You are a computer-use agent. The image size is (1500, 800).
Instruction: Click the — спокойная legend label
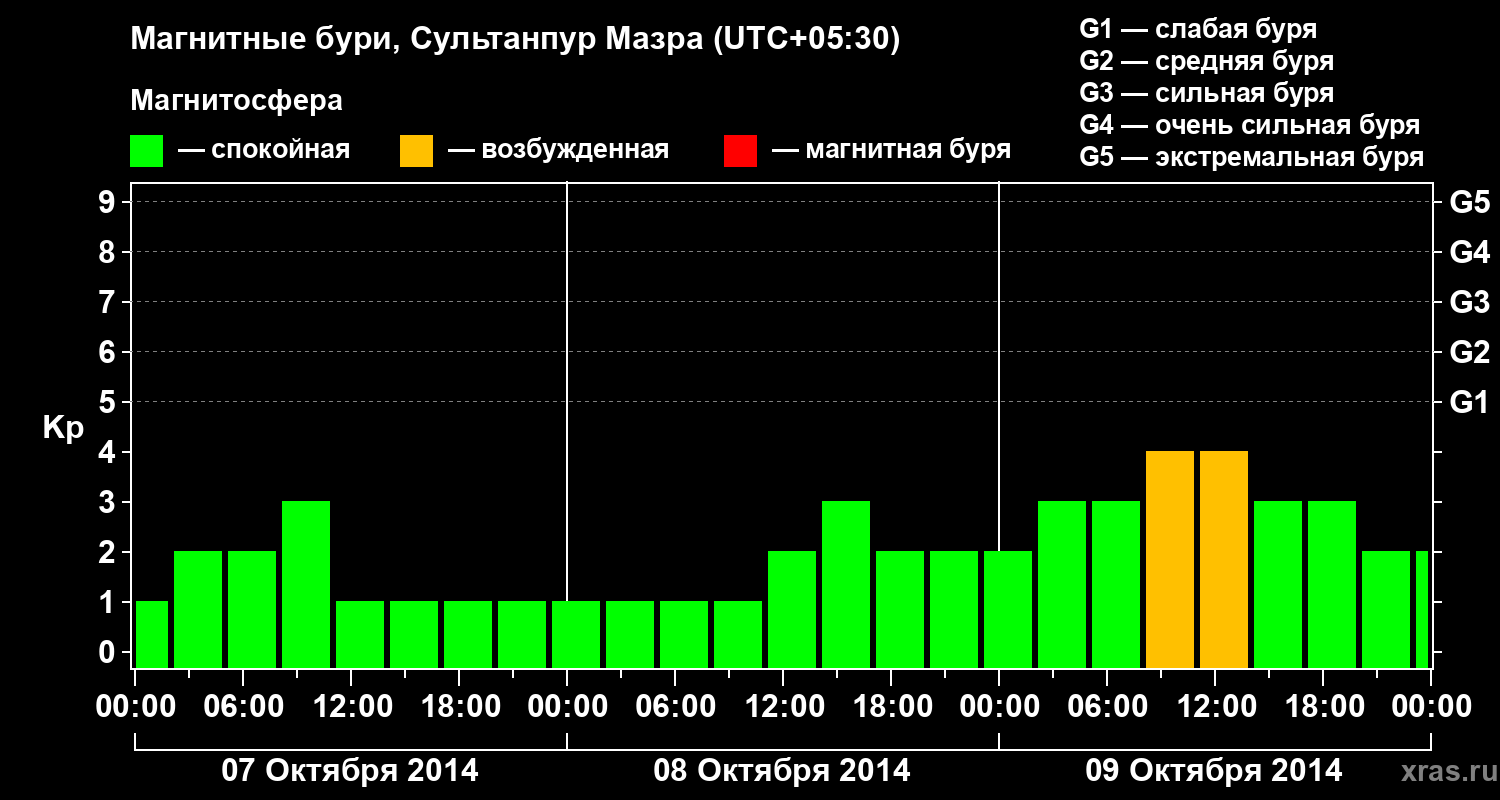(264, 151)
